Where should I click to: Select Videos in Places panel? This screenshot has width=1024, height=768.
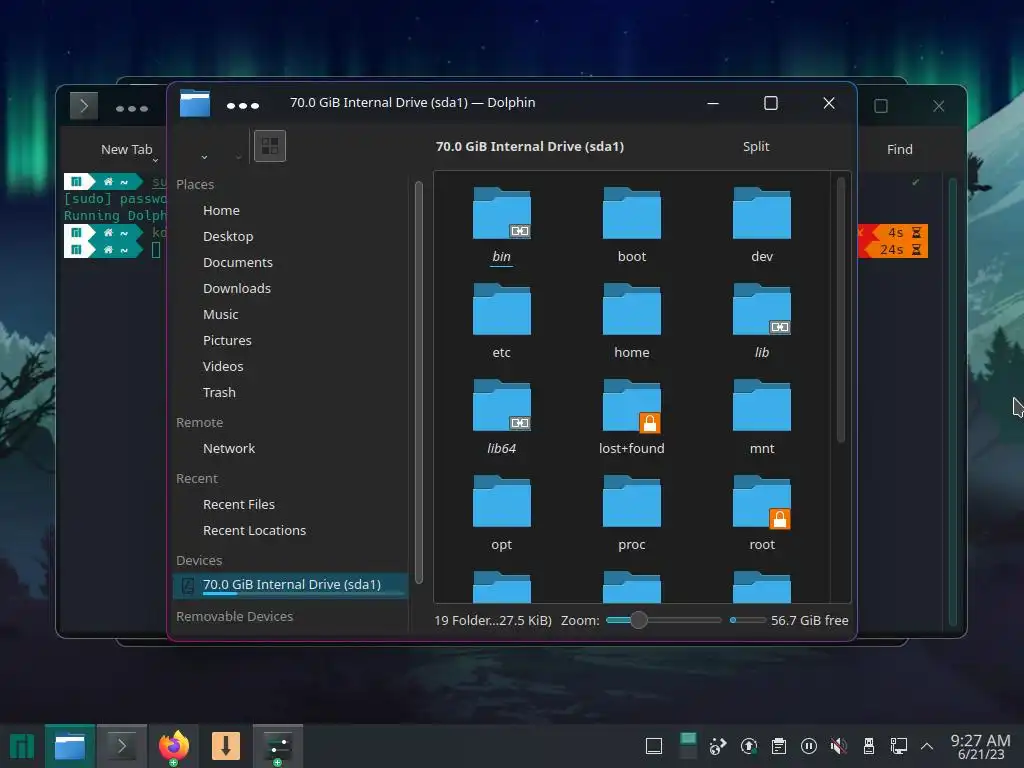point(223,366)
